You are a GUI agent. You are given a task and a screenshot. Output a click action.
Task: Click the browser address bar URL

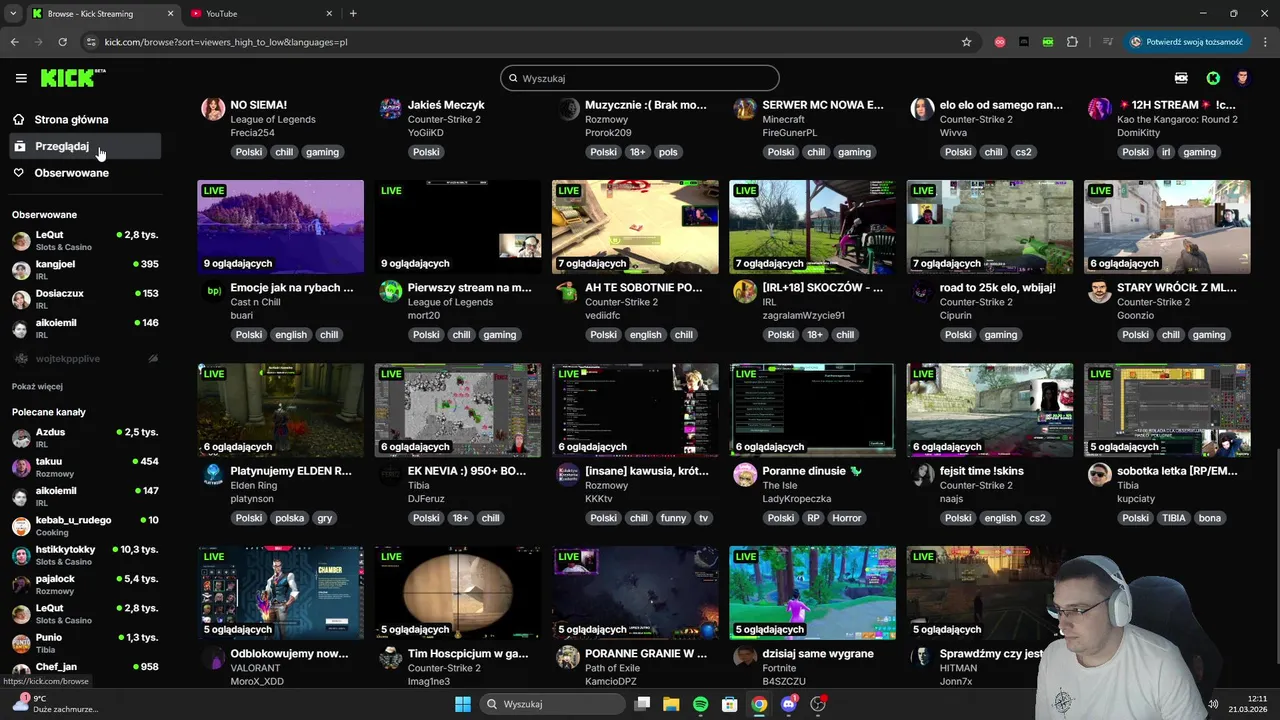[x=226, y=42]
